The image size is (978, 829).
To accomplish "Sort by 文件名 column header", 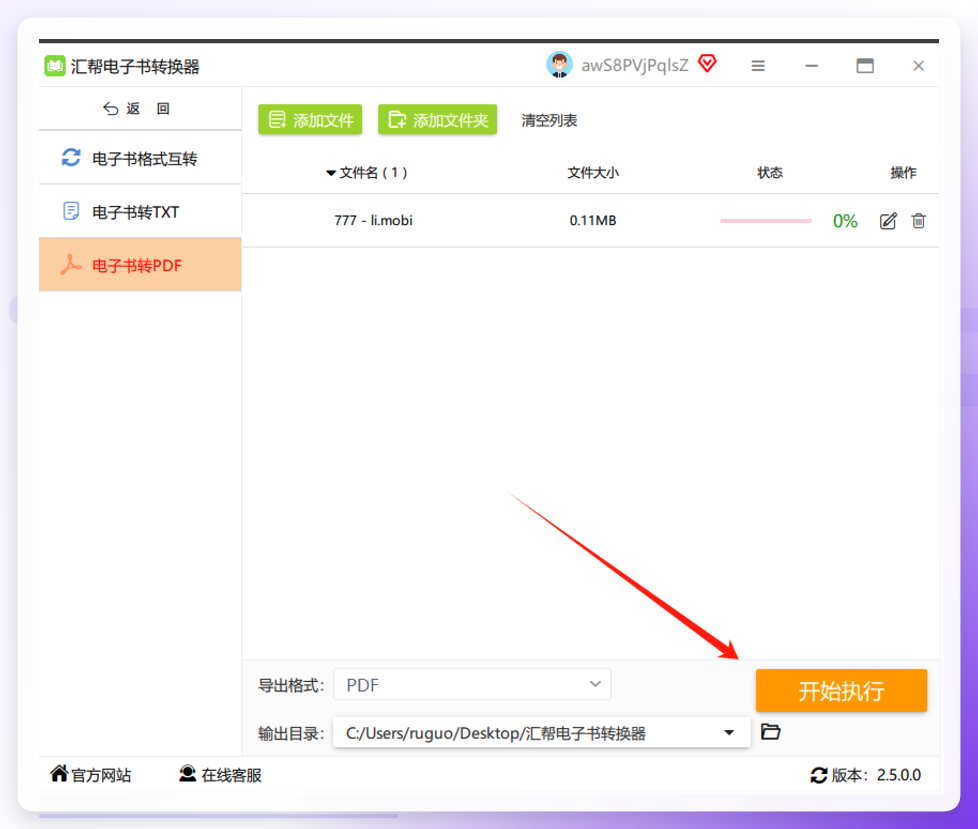I will (367, 173).
